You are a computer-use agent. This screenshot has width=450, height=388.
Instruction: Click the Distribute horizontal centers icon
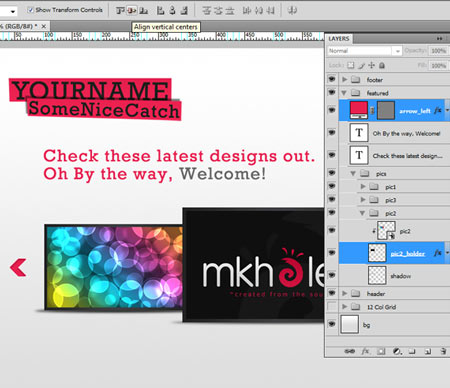click(x=259, y=11)
